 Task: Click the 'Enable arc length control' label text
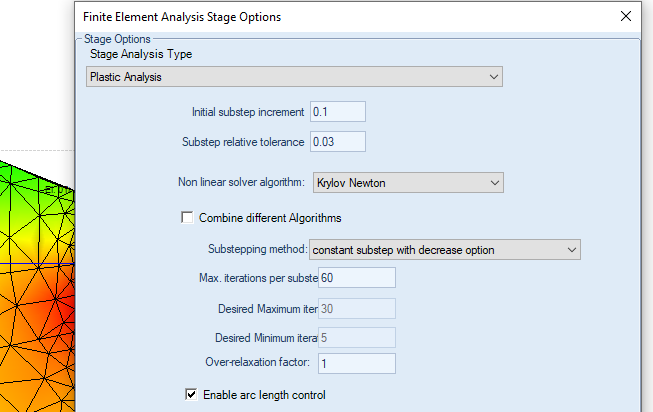pyautogui.click(x=264, y=395)
